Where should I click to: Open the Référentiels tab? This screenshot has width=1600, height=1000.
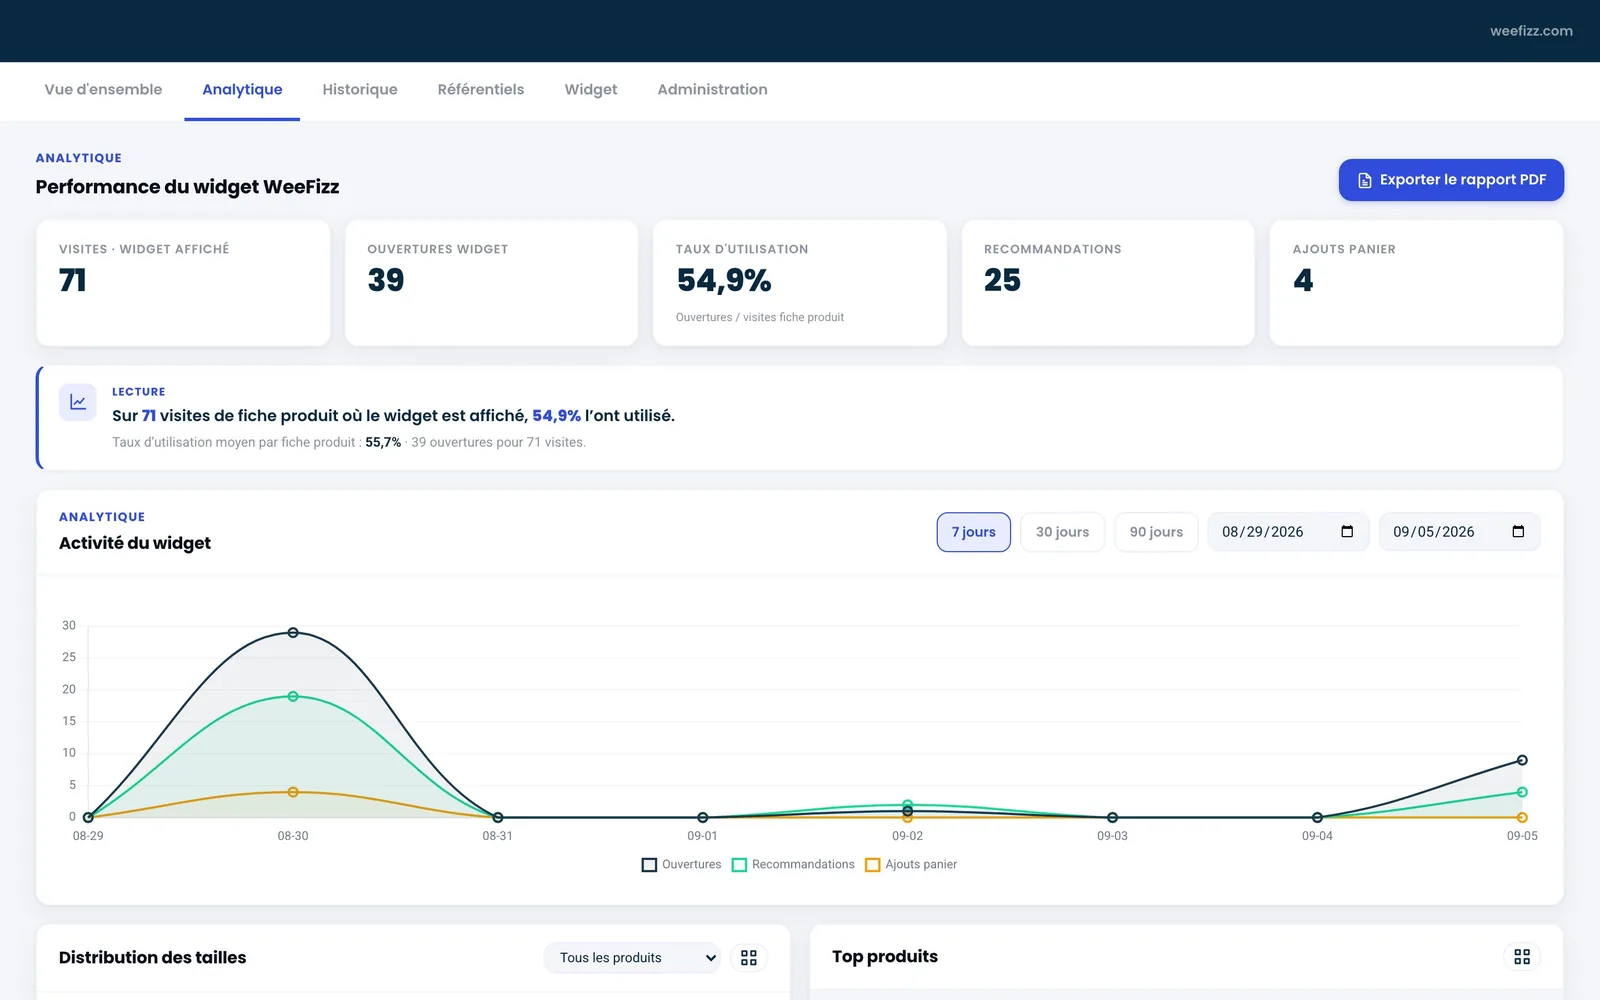tap(481, 90)
